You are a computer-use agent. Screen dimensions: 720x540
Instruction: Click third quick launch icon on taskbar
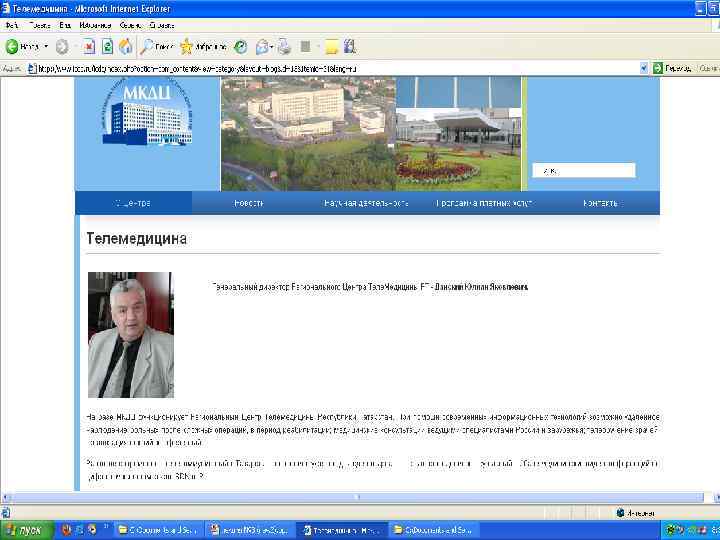tap(92, 530)
